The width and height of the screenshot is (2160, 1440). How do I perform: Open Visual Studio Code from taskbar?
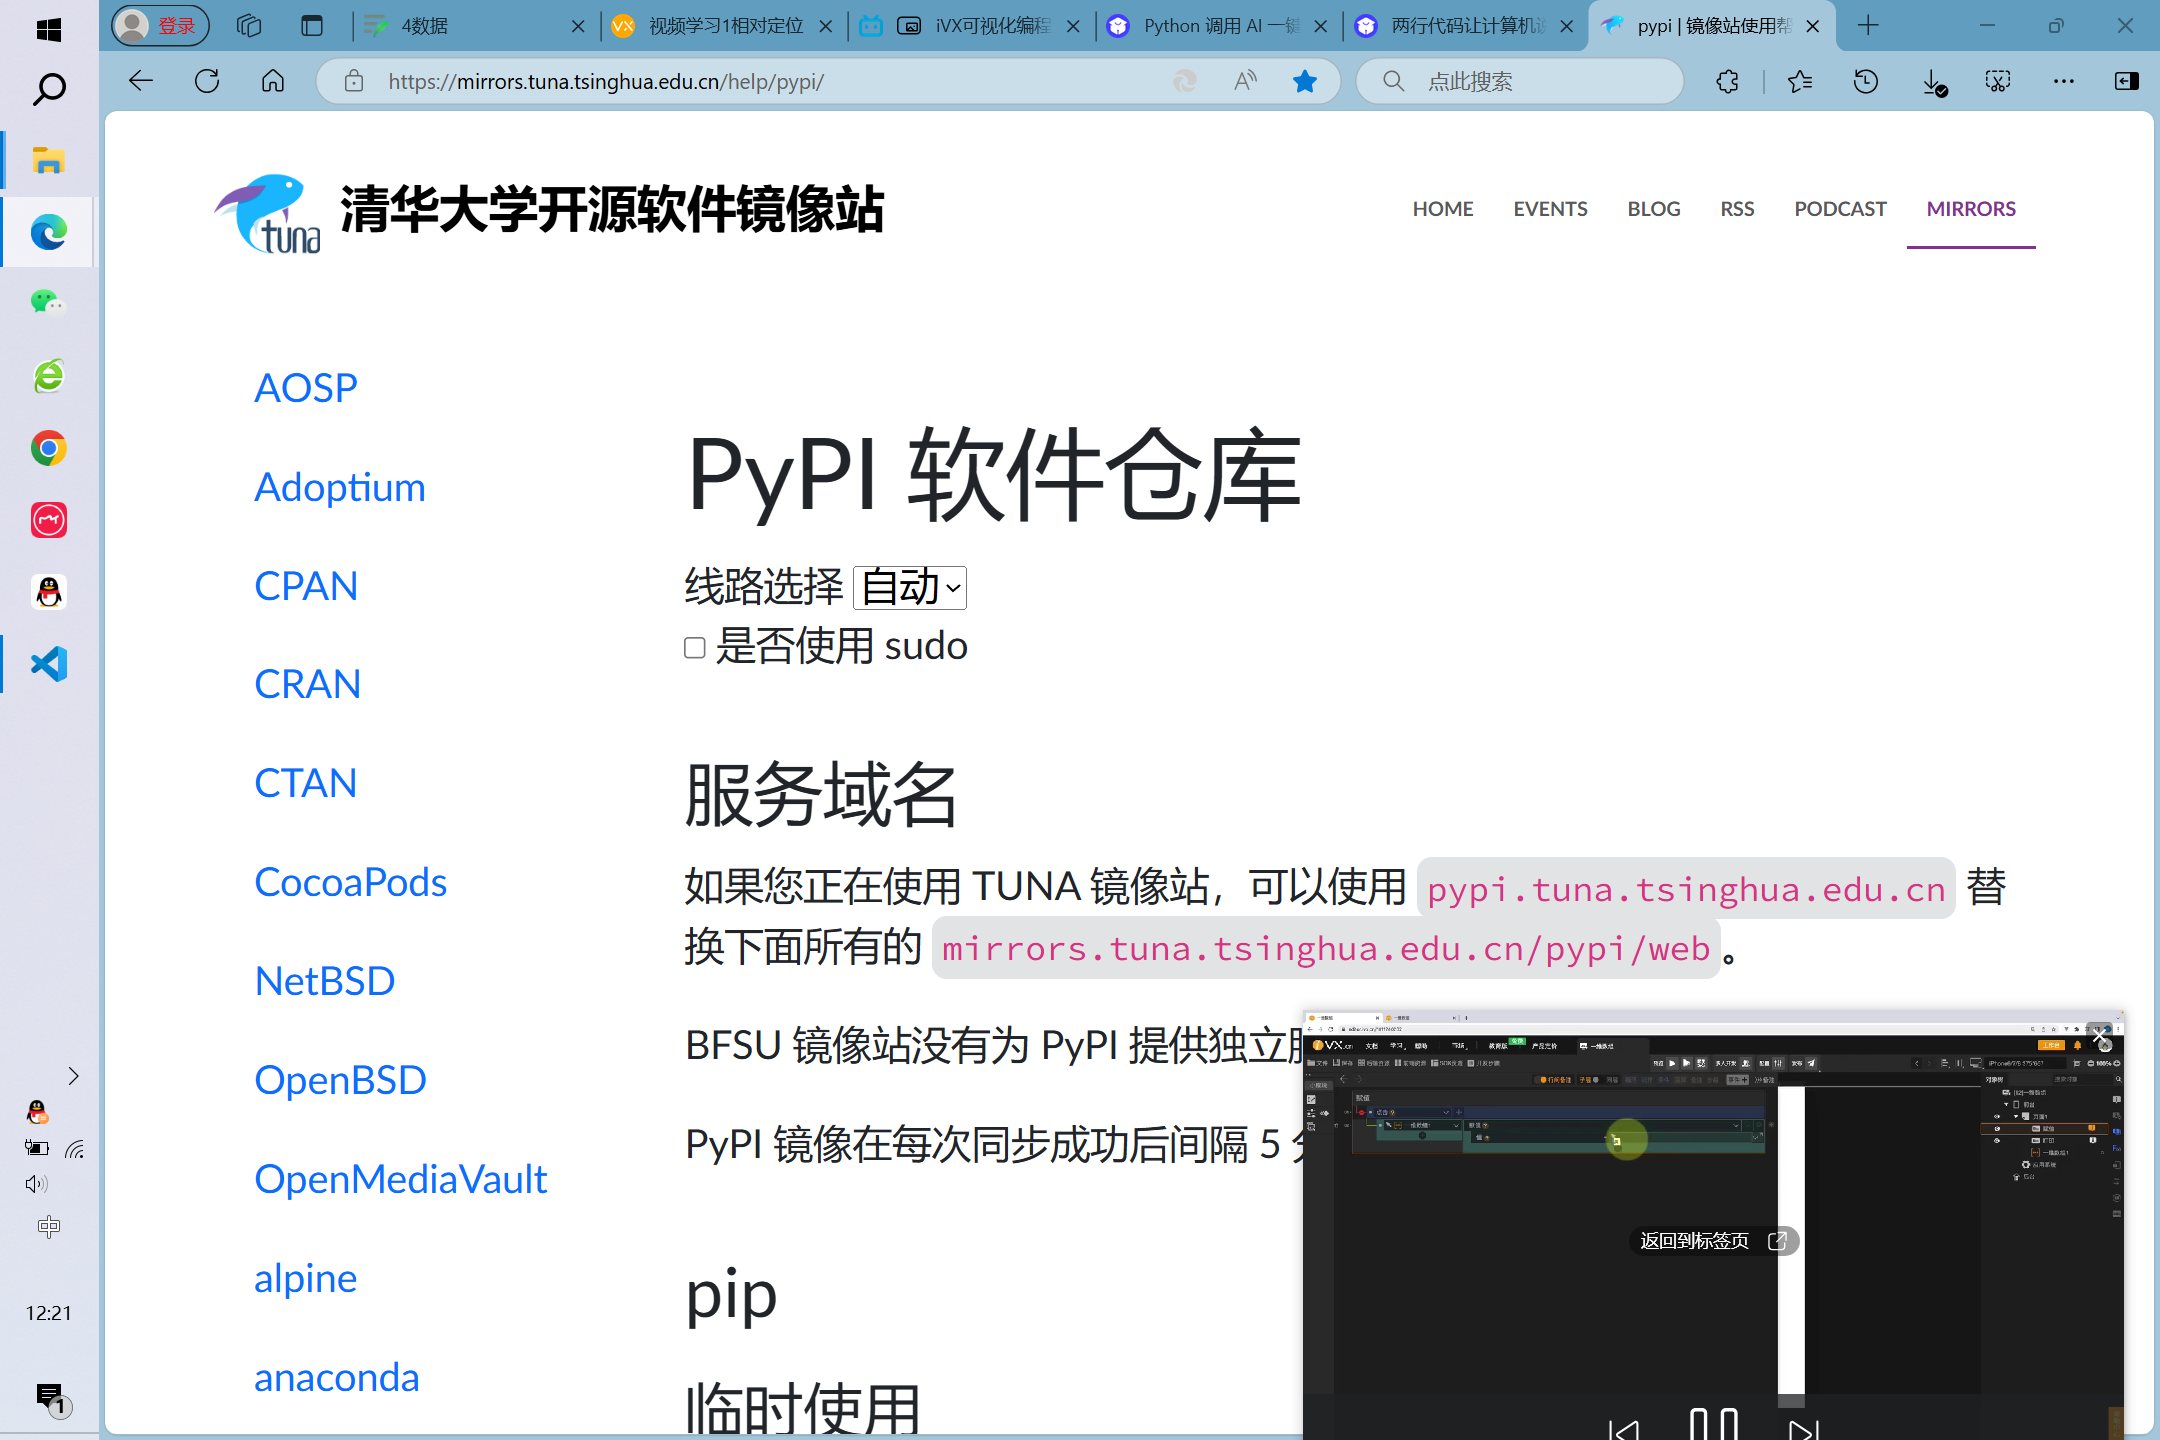(x=48, y=664)
